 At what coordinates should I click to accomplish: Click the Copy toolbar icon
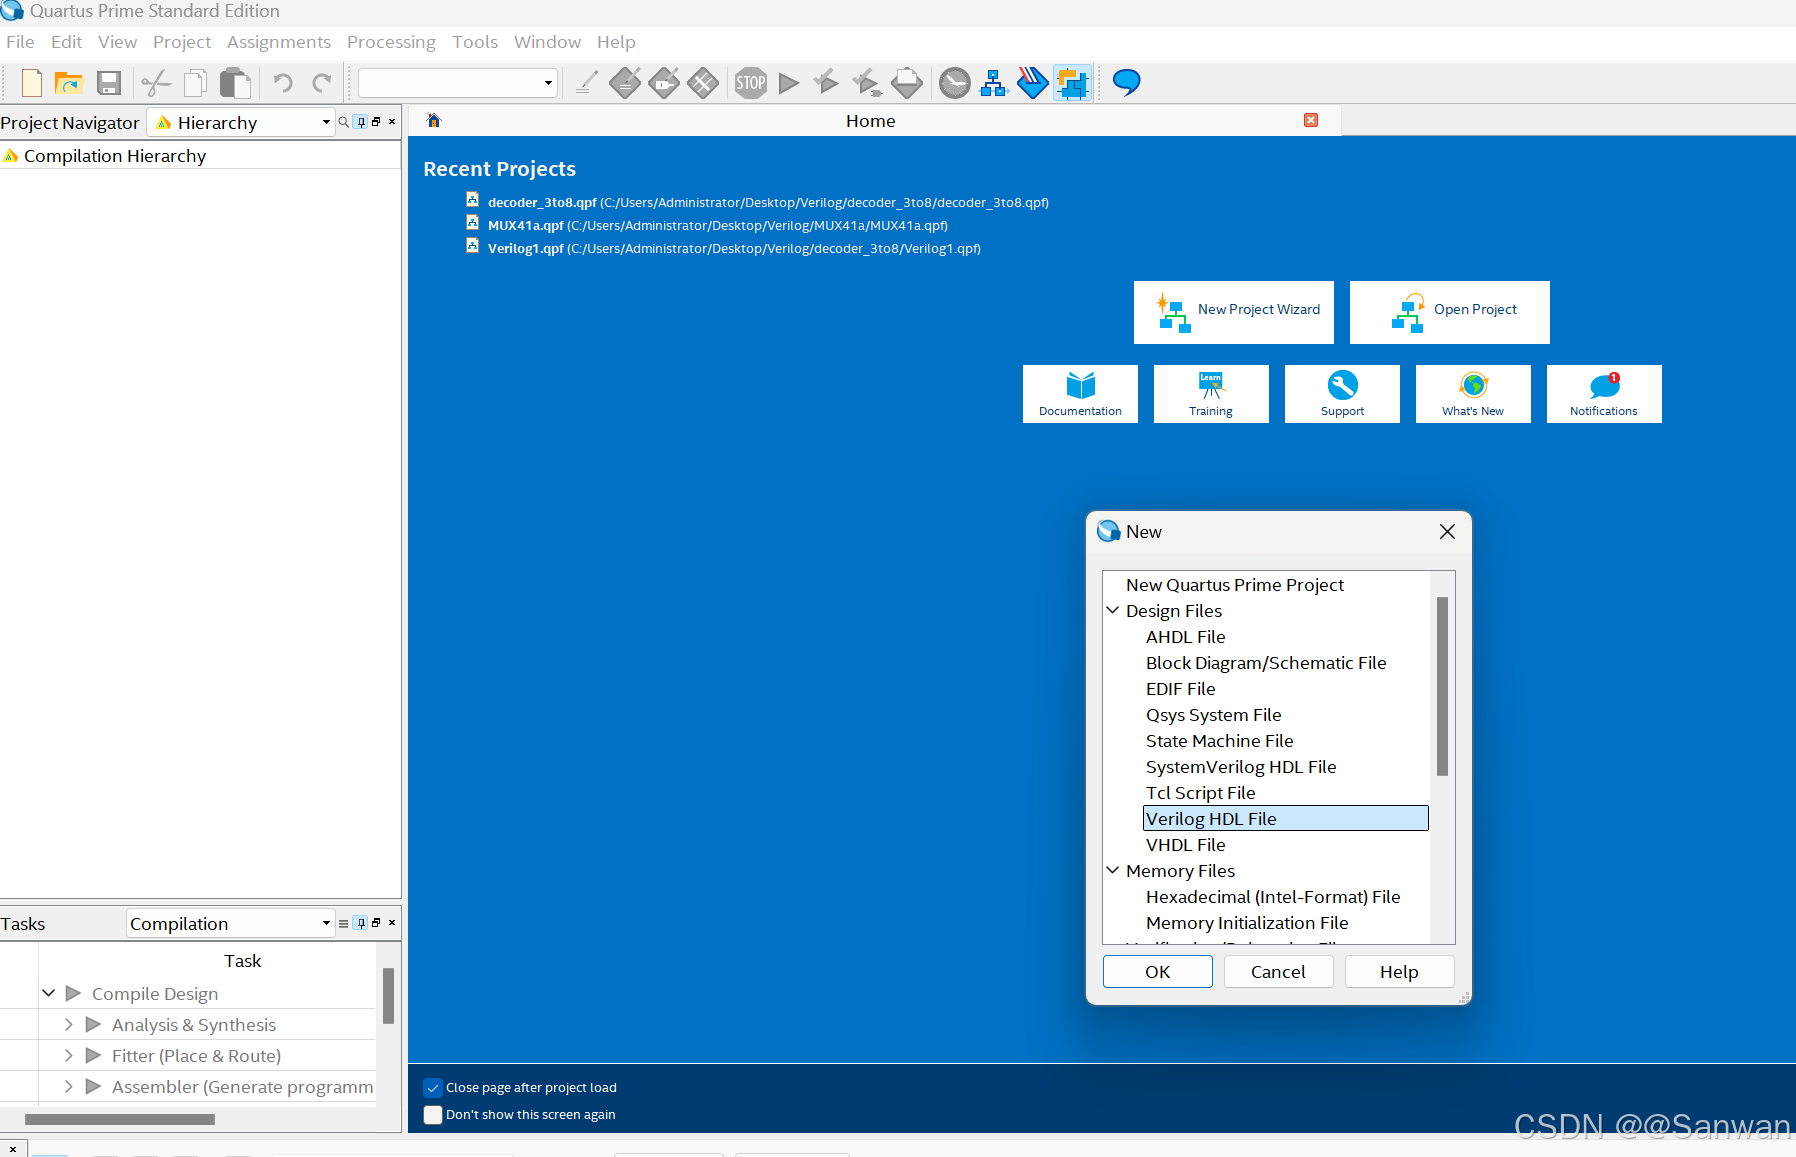point(196,83)
